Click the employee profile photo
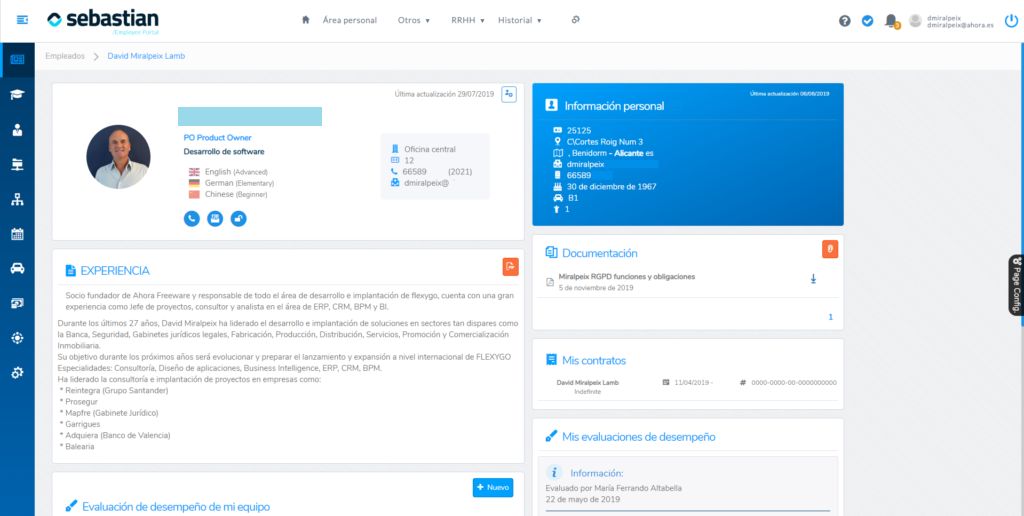1024x516 pixels. (x=118, y=157)
